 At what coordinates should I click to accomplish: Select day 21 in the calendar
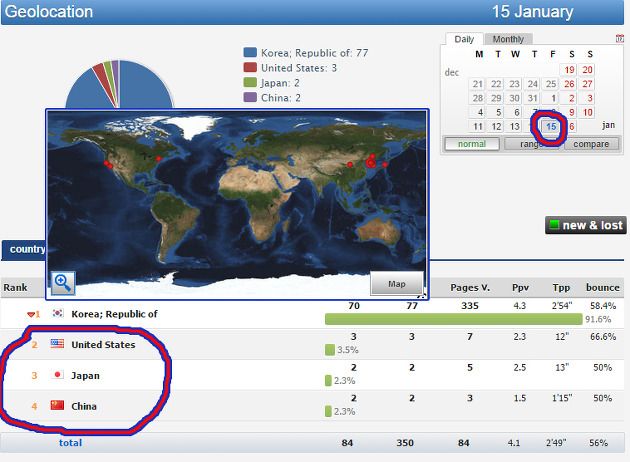pos(478,84)
